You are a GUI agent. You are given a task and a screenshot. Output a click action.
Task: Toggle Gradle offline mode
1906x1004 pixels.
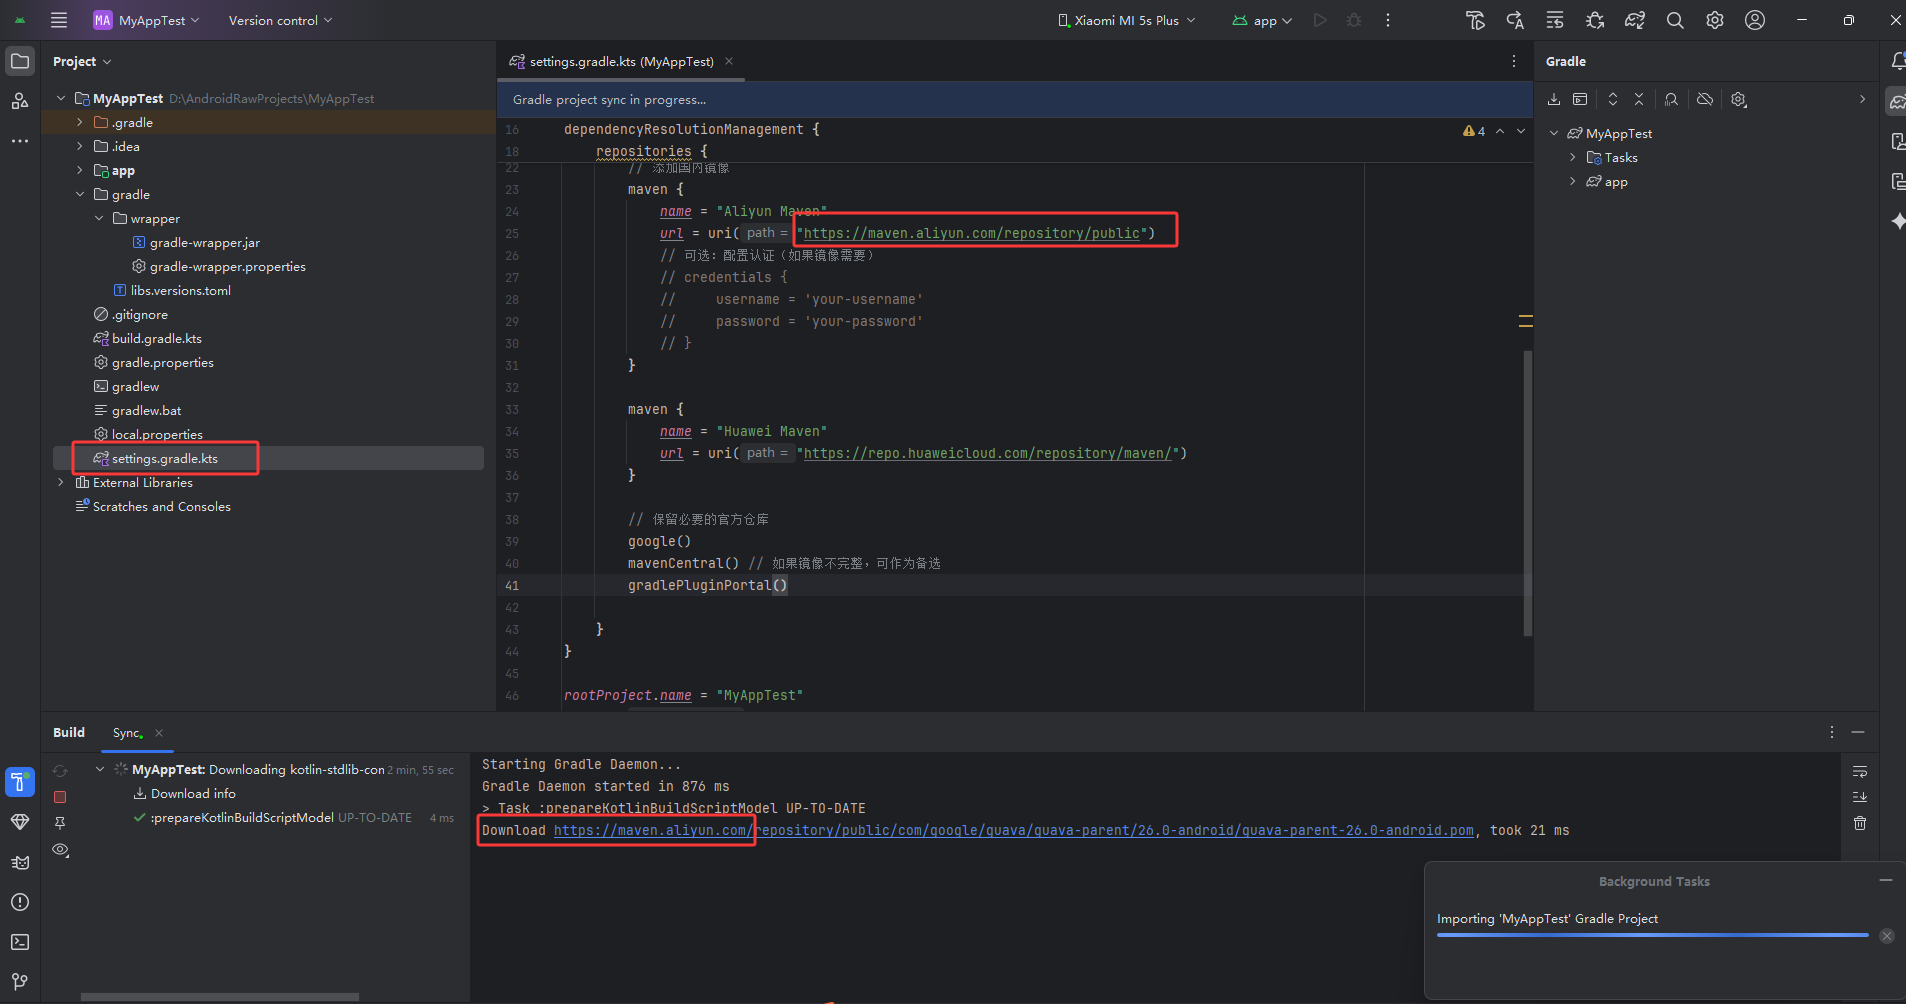(x=1705, y=99)
